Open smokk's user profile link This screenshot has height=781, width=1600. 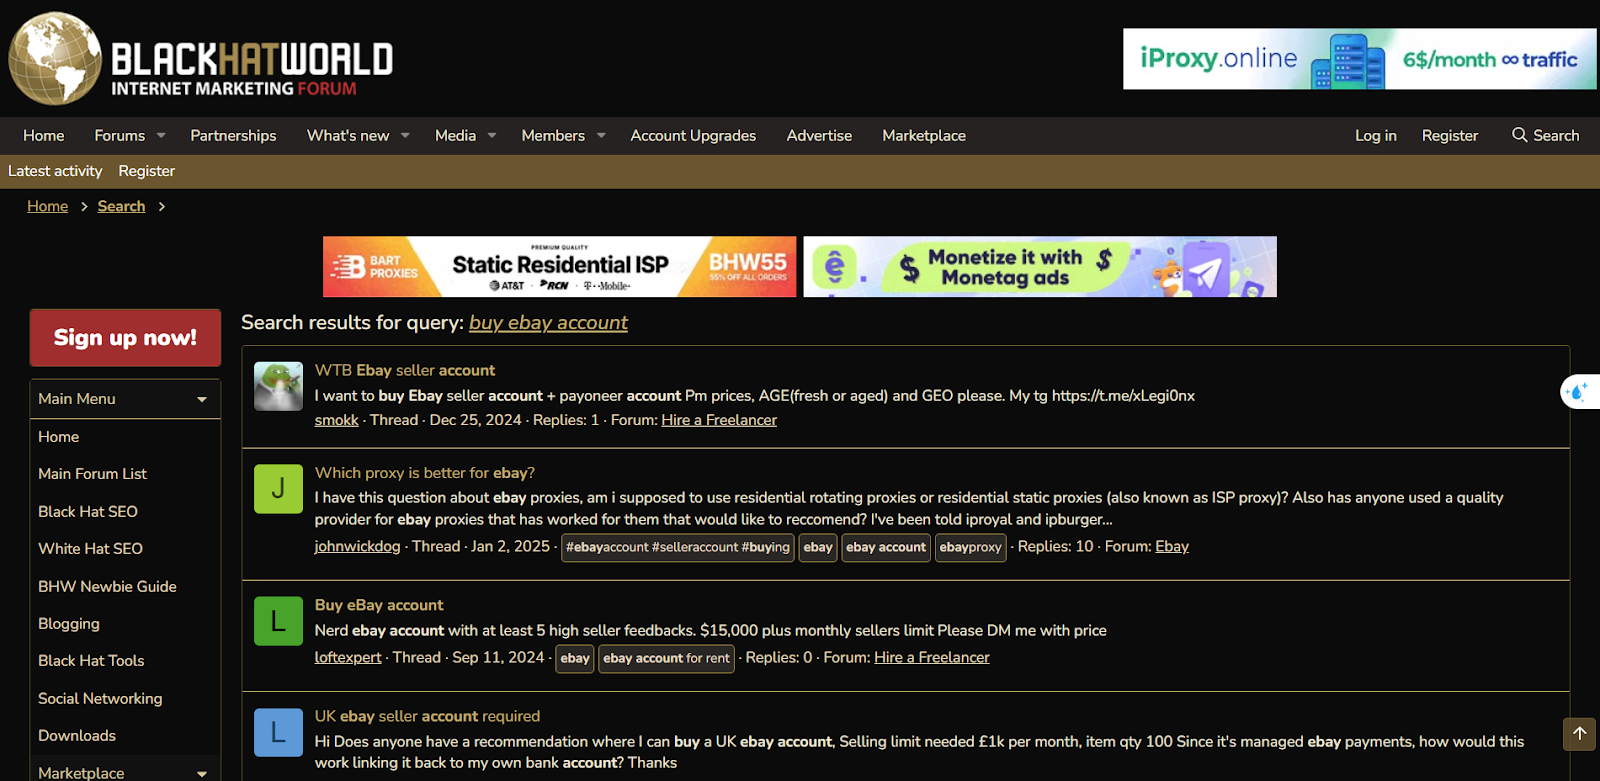coord(336,420)
